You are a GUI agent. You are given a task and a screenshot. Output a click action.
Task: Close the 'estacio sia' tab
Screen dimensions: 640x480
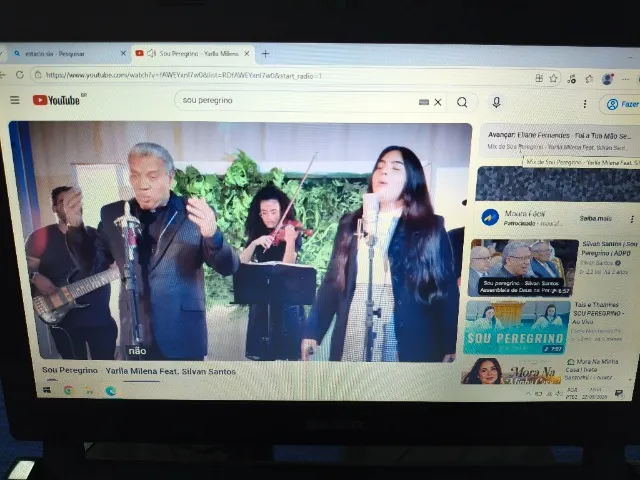click(x=123, y=53)
